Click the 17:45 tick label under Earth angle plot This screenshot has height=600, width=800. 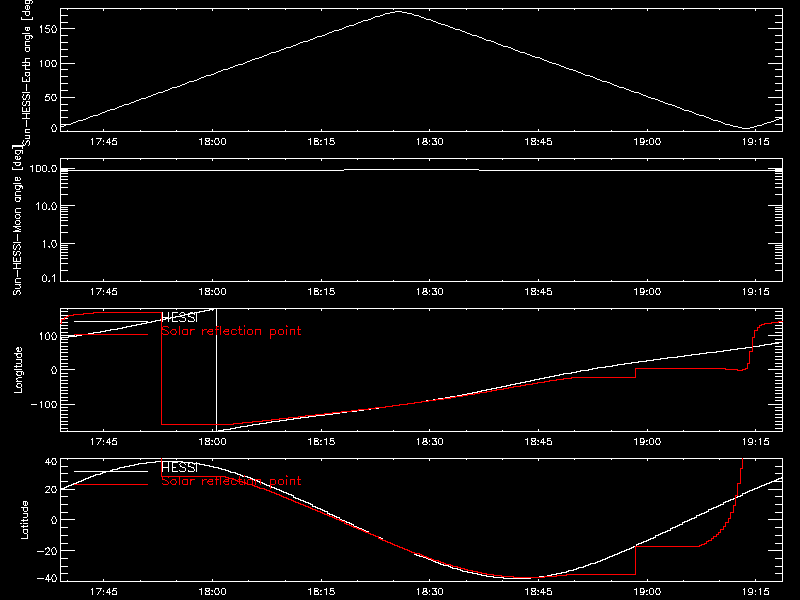tap(104, 142)
